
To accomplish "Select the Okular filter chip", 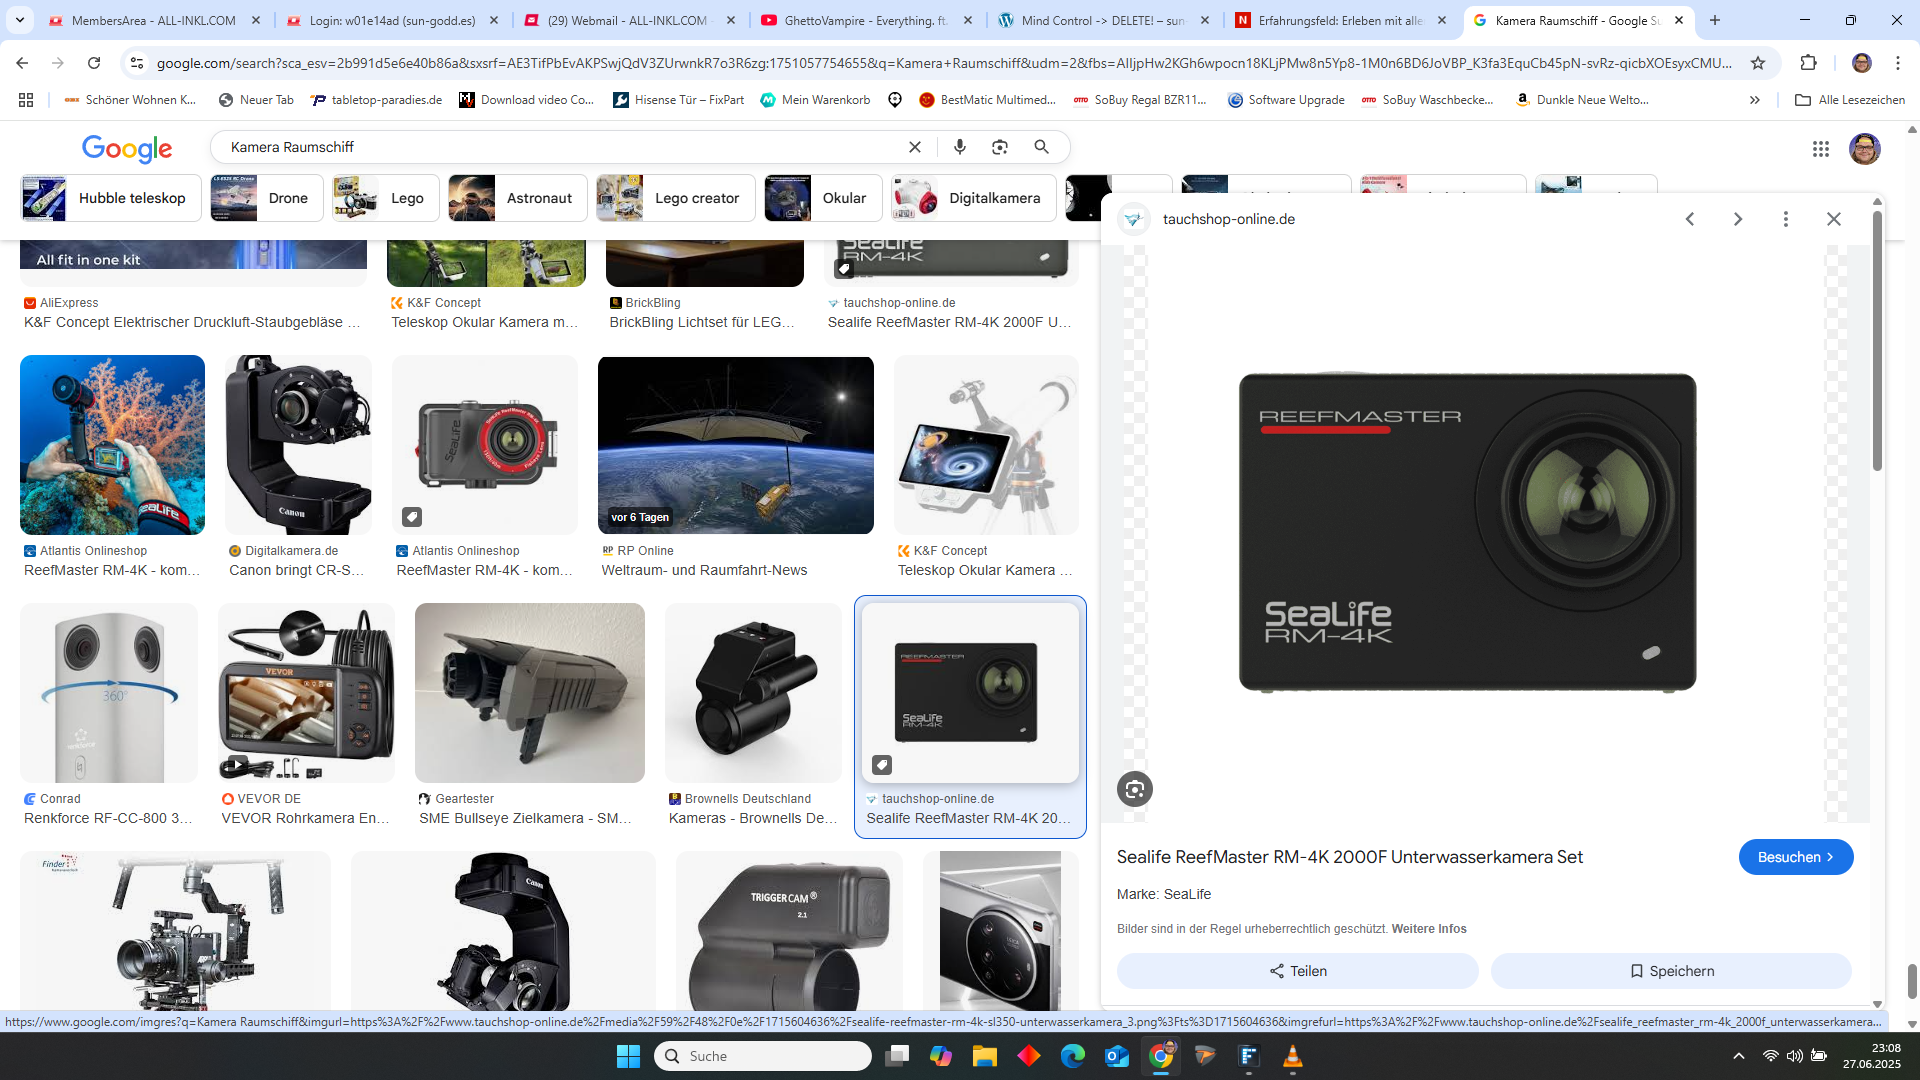I will click(x=823, y=198).
